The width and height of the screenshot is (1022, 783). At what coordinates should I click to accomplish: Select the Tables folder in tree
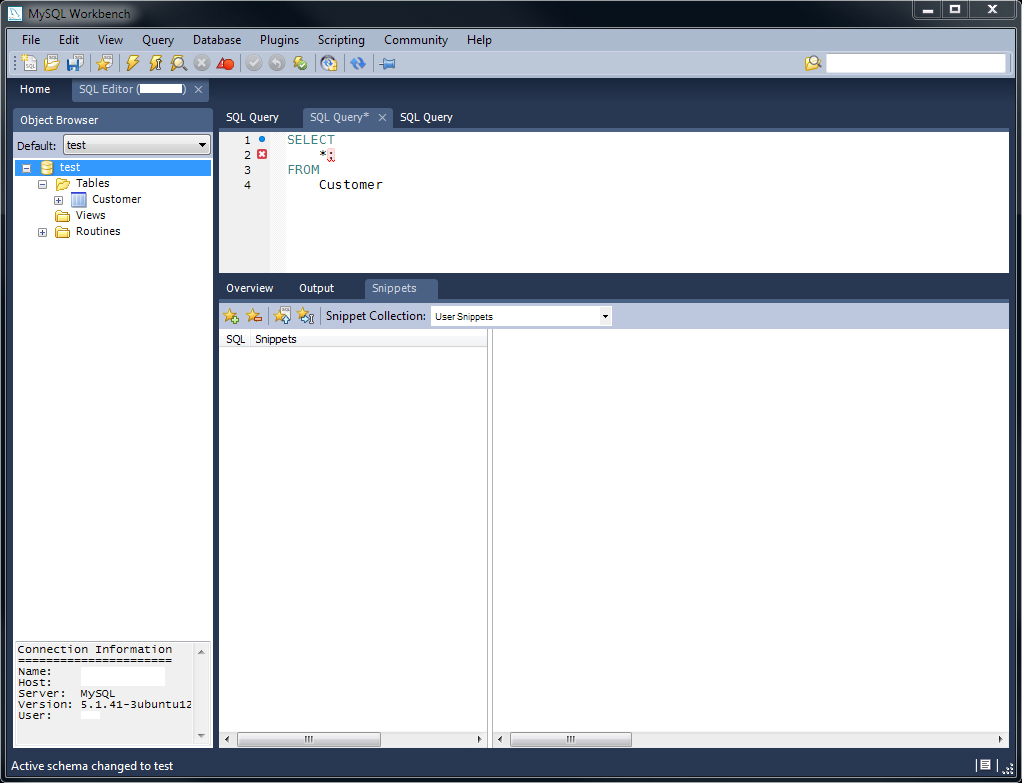tap(93, 183)
